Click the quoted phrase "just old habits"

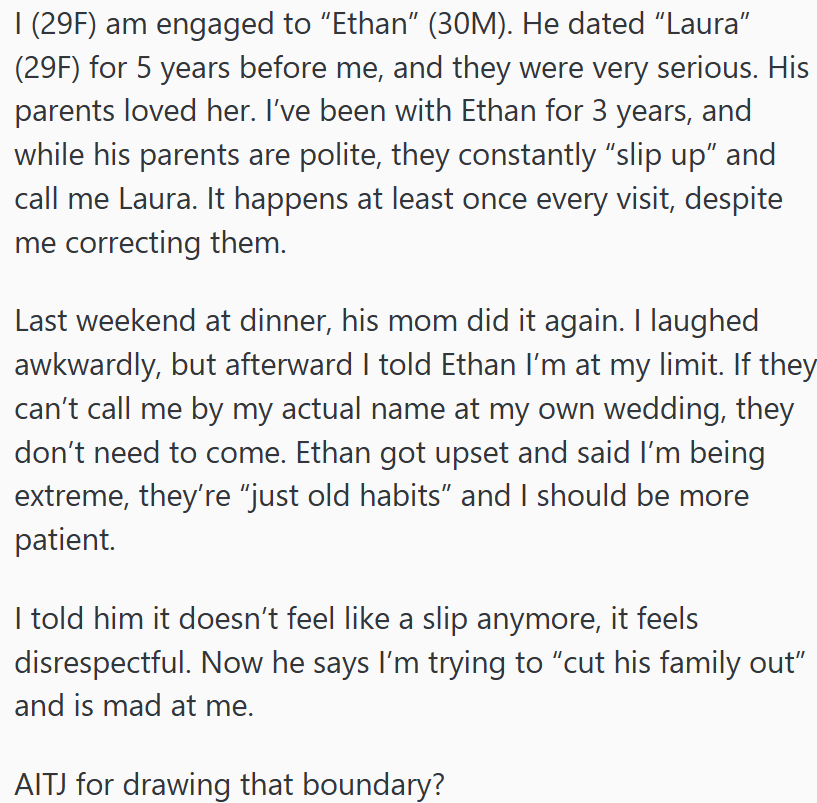click(386, 497)
